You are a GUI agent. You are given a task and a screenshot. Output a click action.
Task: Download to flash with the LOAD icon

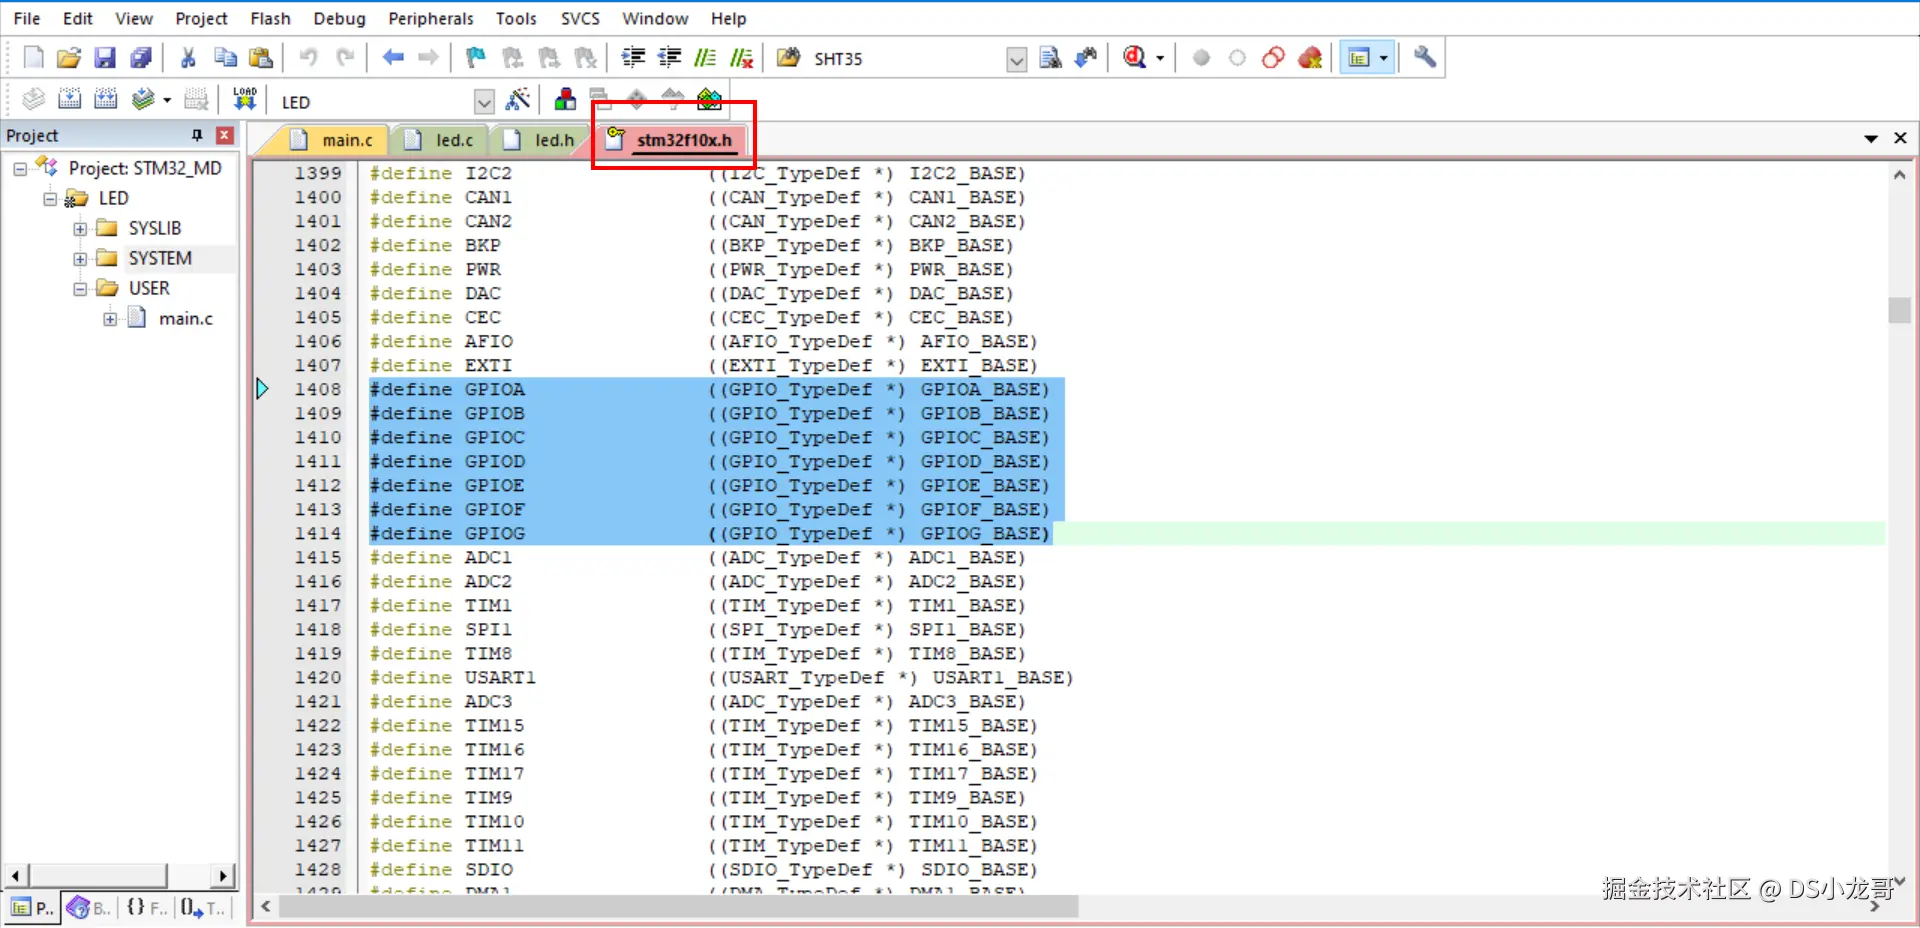click(x=245, y=99)
